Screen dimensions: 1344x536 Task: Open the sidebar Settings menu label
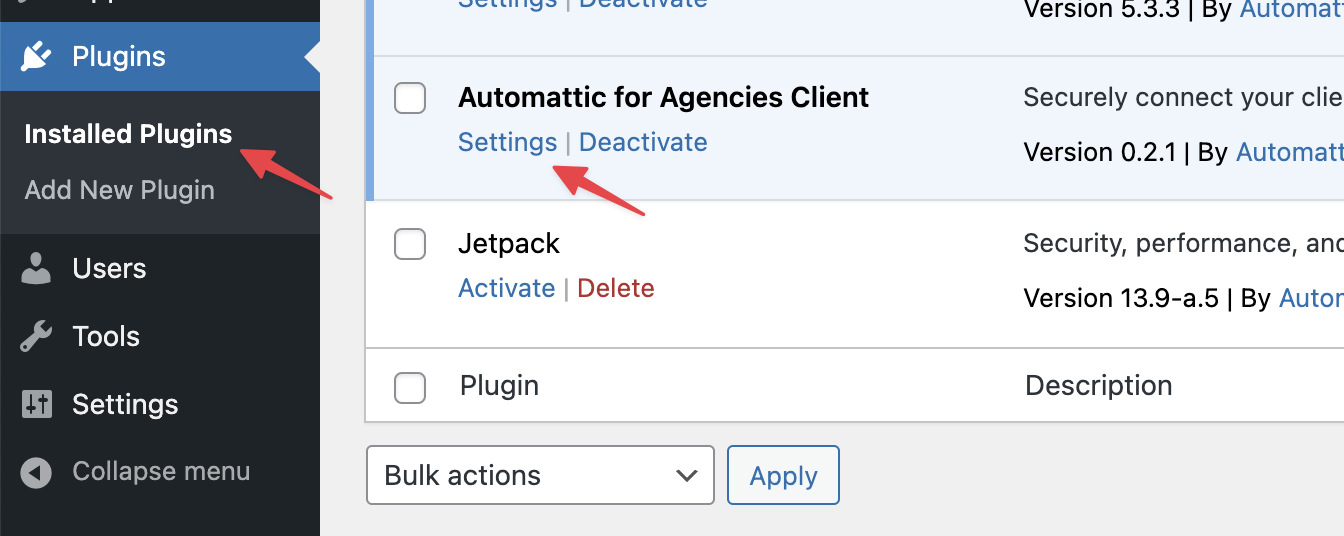125,405
